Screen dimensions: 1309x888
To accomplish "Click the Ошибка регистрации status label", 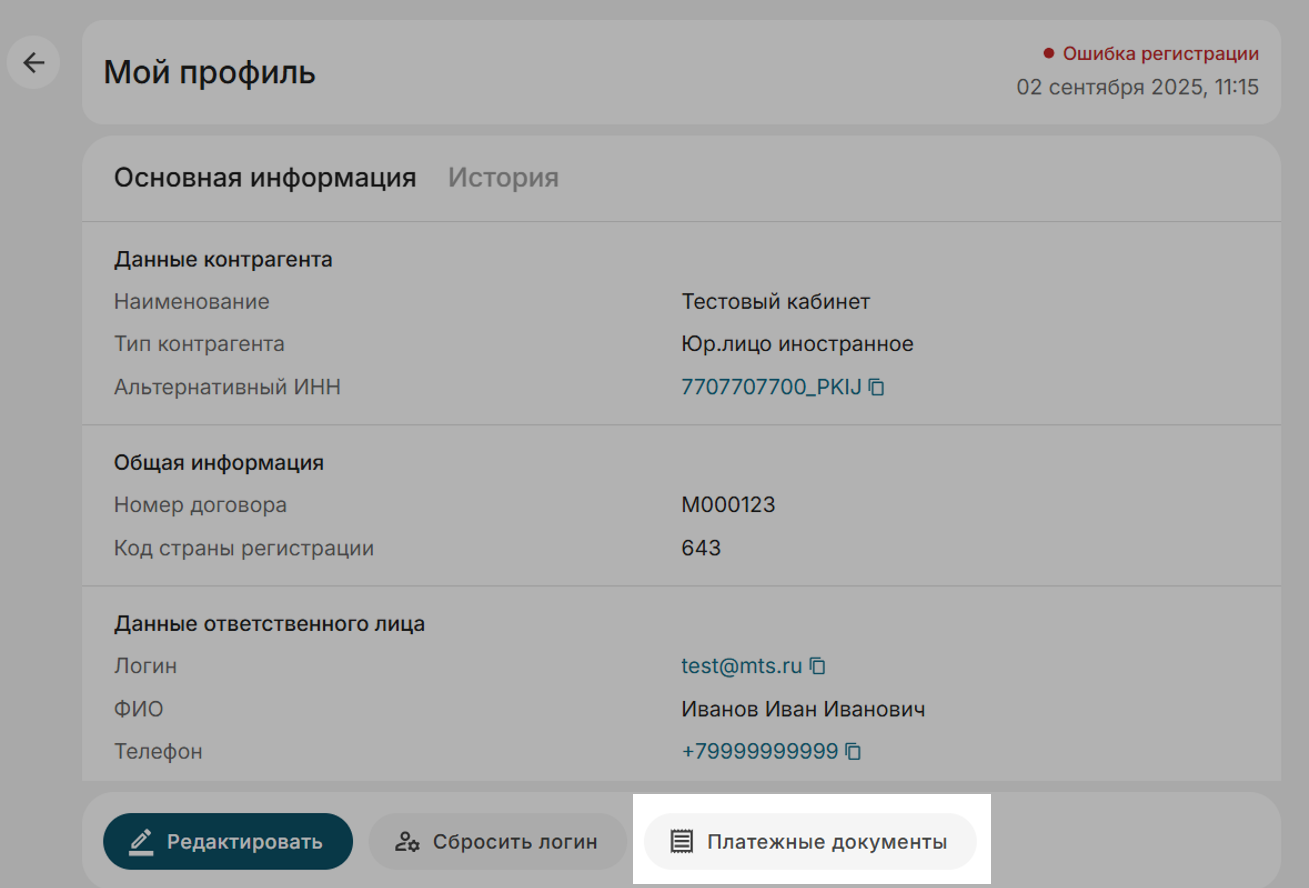I will (x=1159, y=54).
